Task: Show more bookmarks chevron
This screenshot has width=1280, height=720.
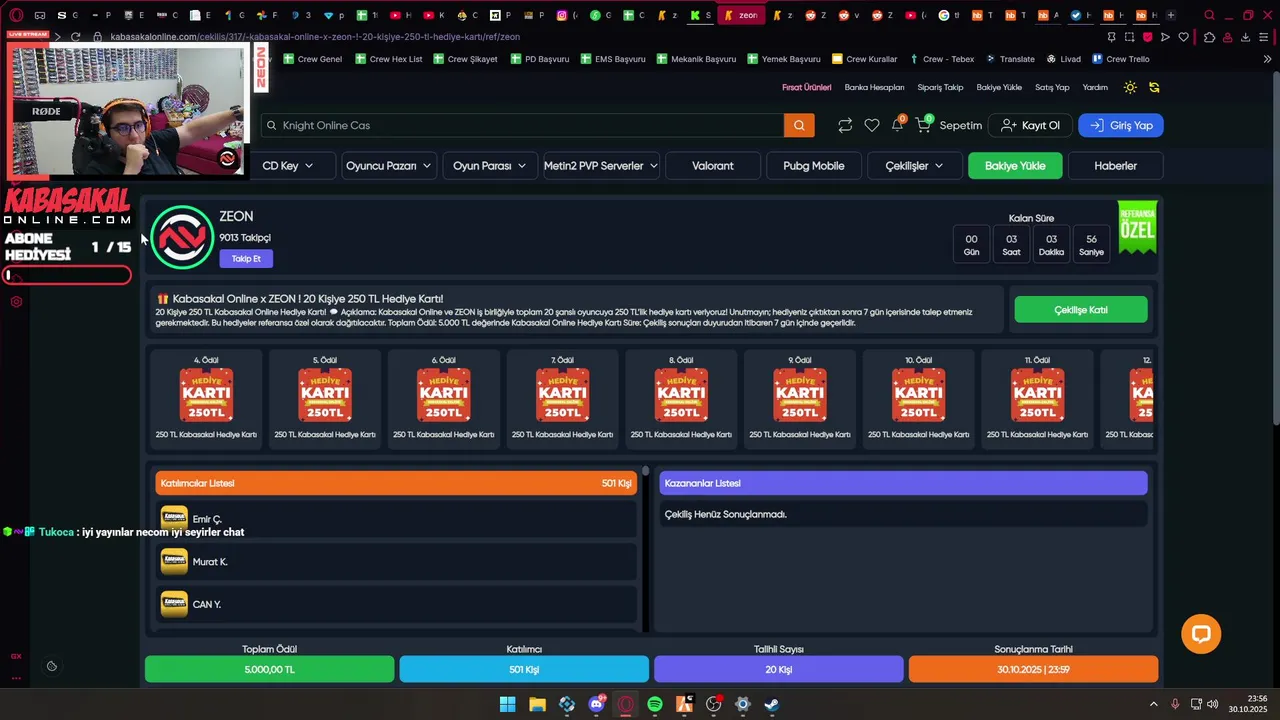Action: [x=1267, y=59]
